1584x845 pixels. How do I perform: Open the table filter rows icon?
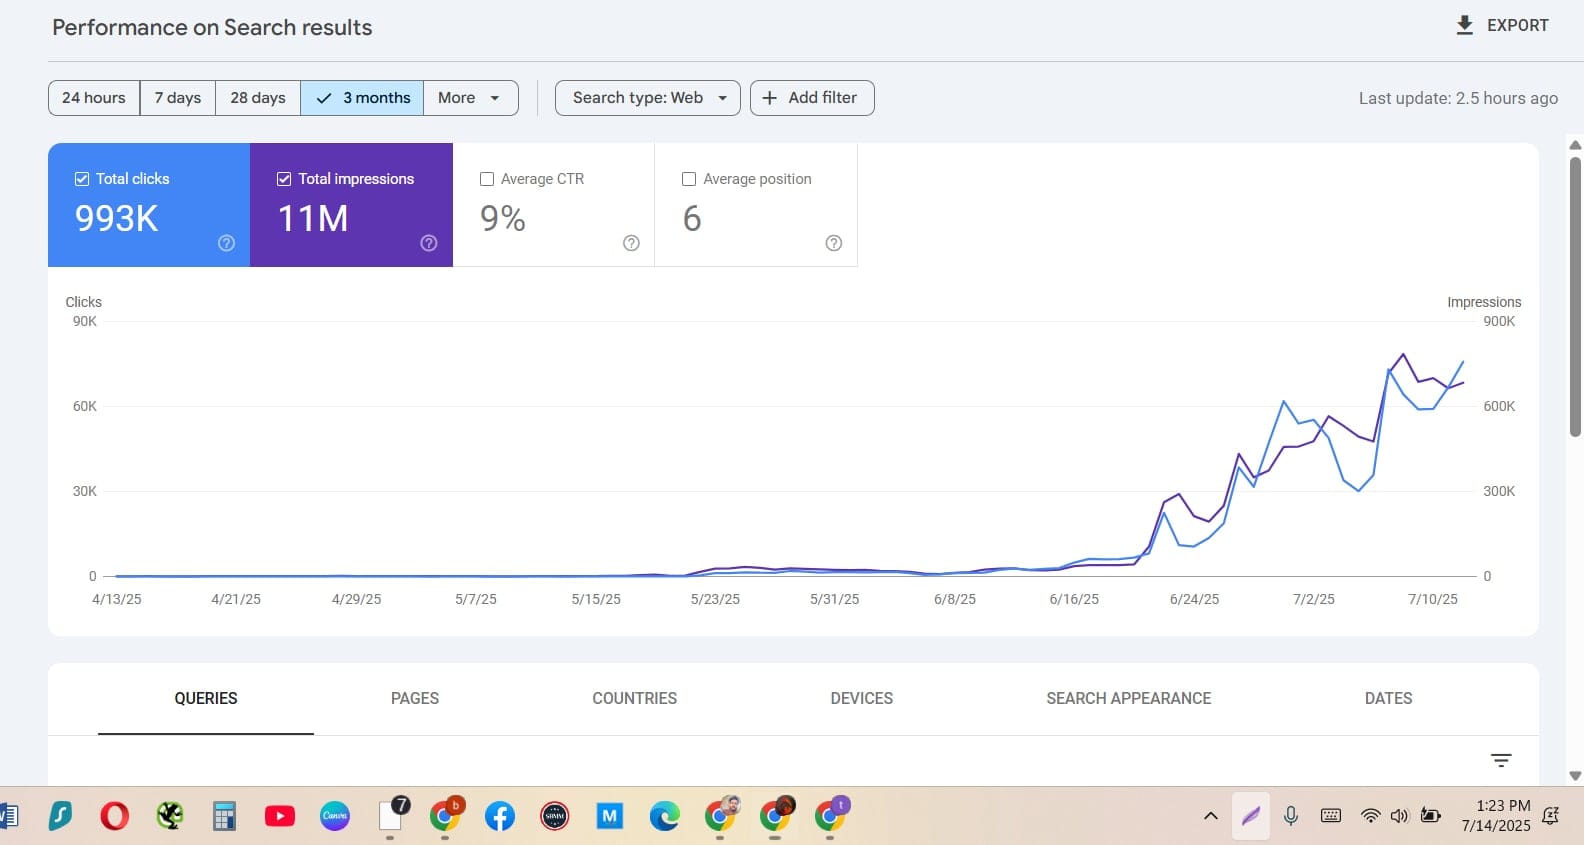click(x=1501, y=761)
